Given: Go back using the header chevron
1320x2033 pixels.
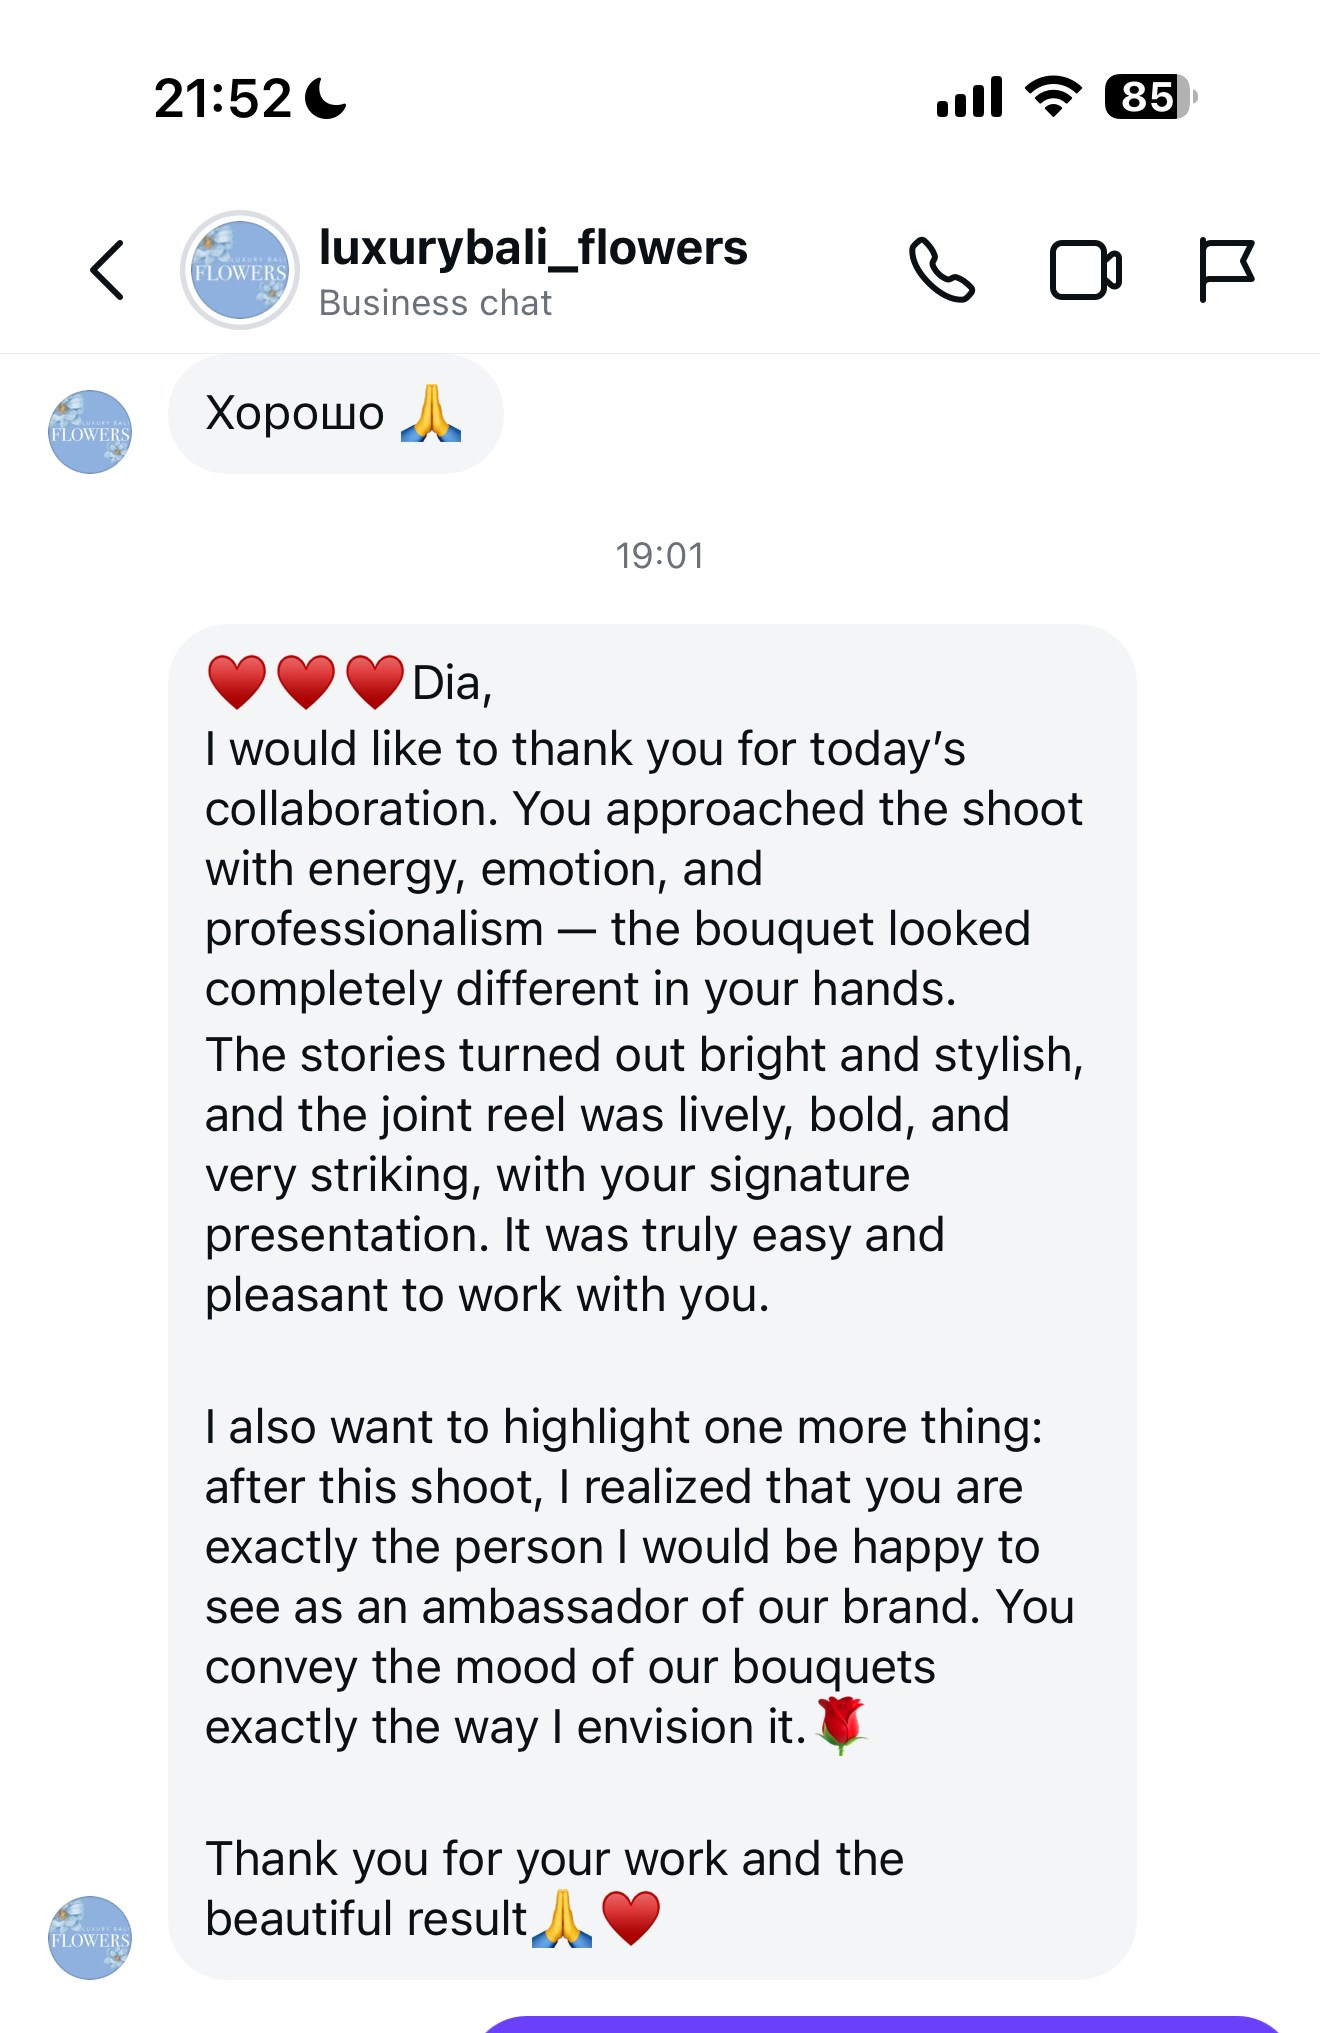Looking at the screenshot, I should click(107, 270).
